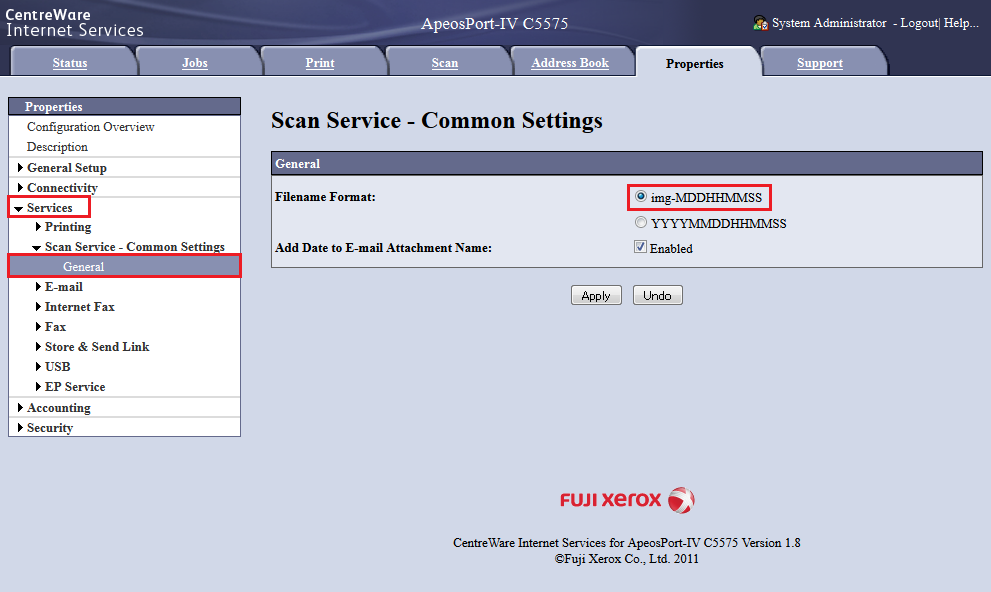
Task: Open the Support tab
Action: (819, 62)
